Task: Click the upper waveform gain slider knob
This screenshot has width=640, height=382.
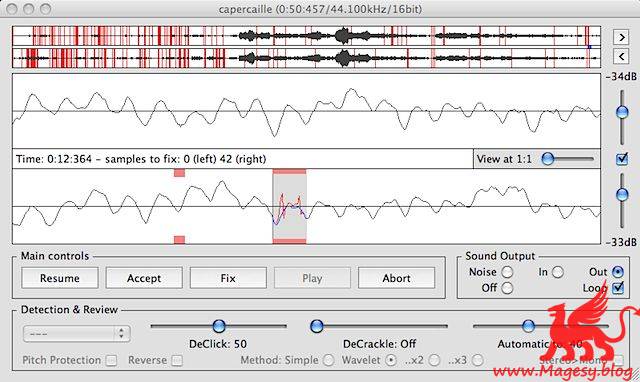Action: click(x=622, y=112)
